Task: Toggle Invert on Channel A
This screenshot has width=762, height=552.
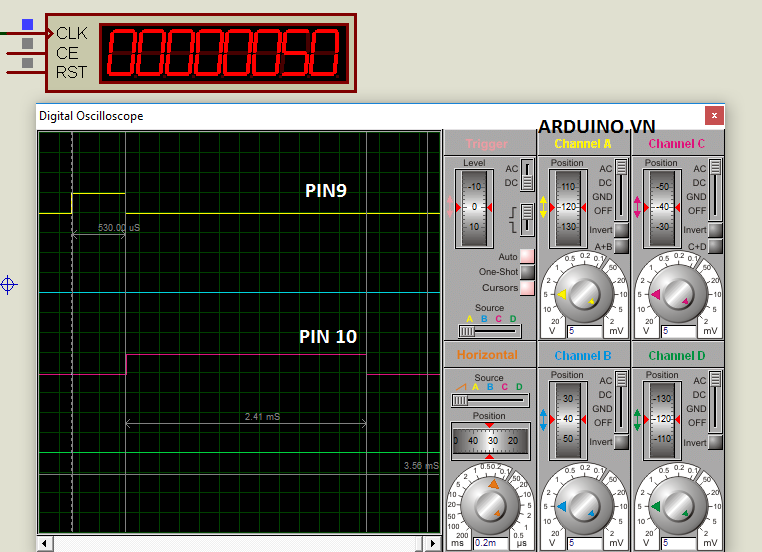Action: 621,230
